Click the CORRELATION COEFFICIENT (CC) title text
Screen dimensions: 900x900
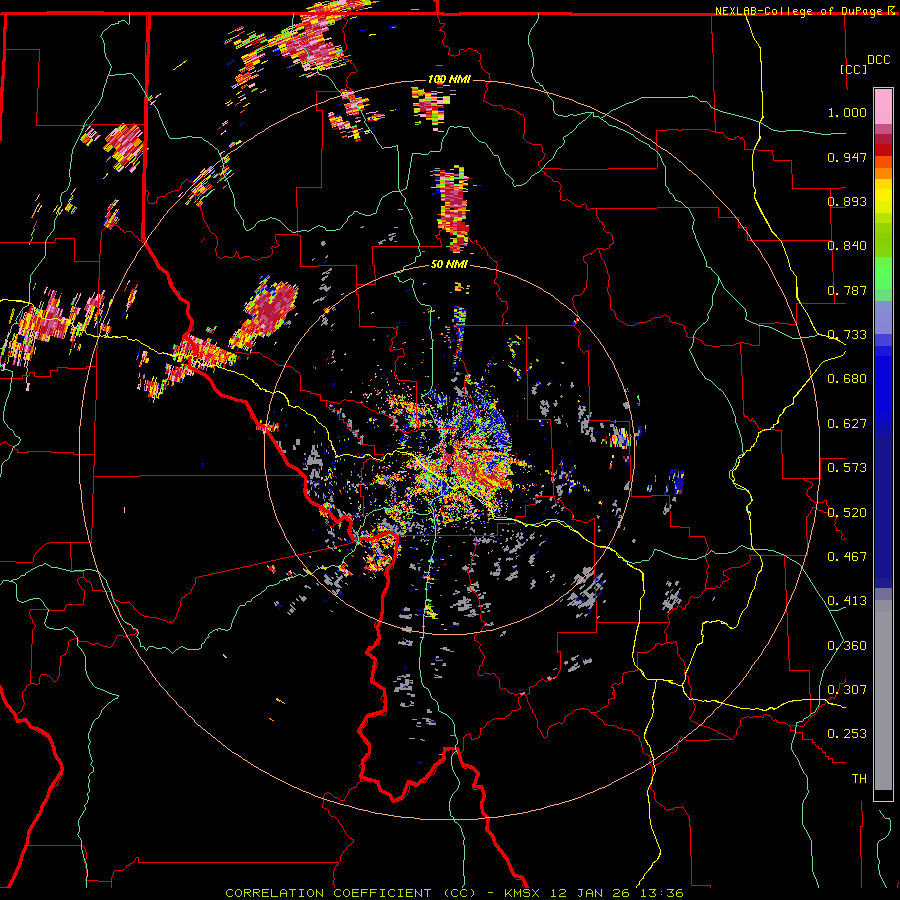[350, 893]
